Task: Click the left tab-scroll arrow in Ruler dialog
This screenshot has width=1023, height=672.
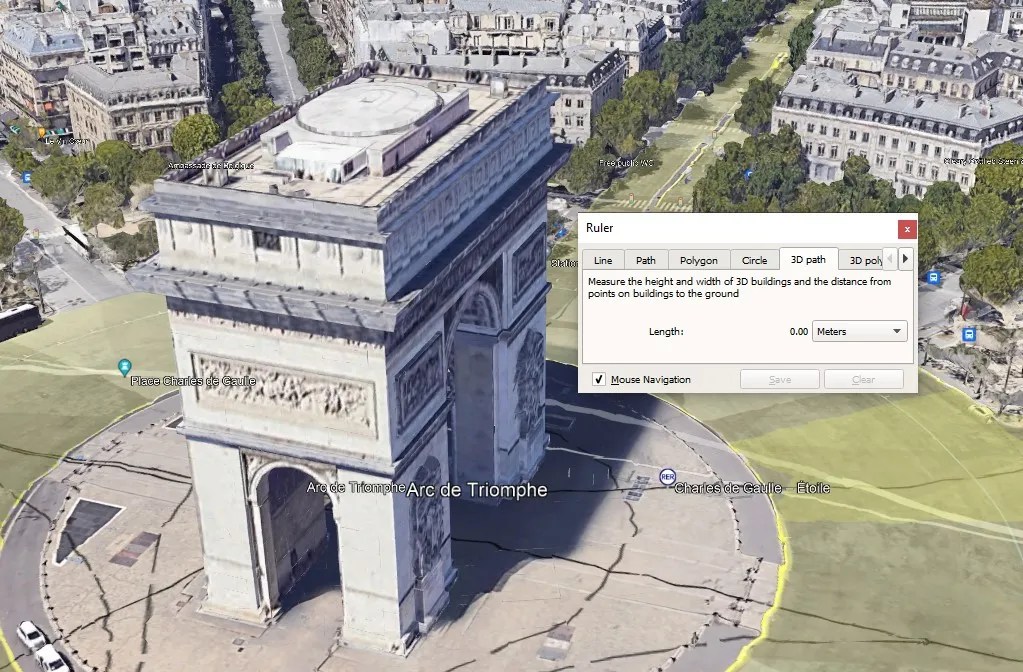Action: [891, 258]
